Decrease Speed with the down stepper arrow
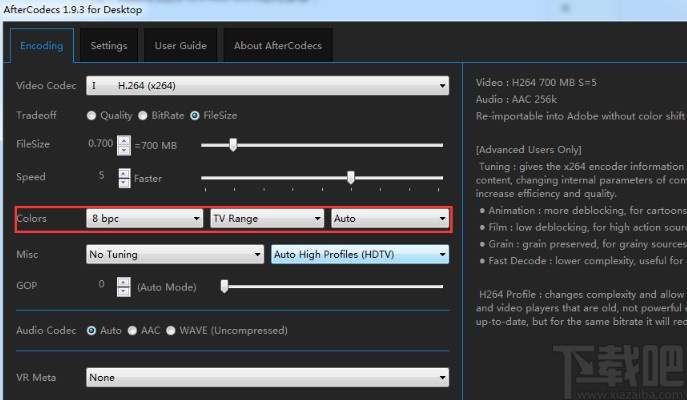This screenshot has height=400, width=687. pyautogui.click(x=124, y=183)
